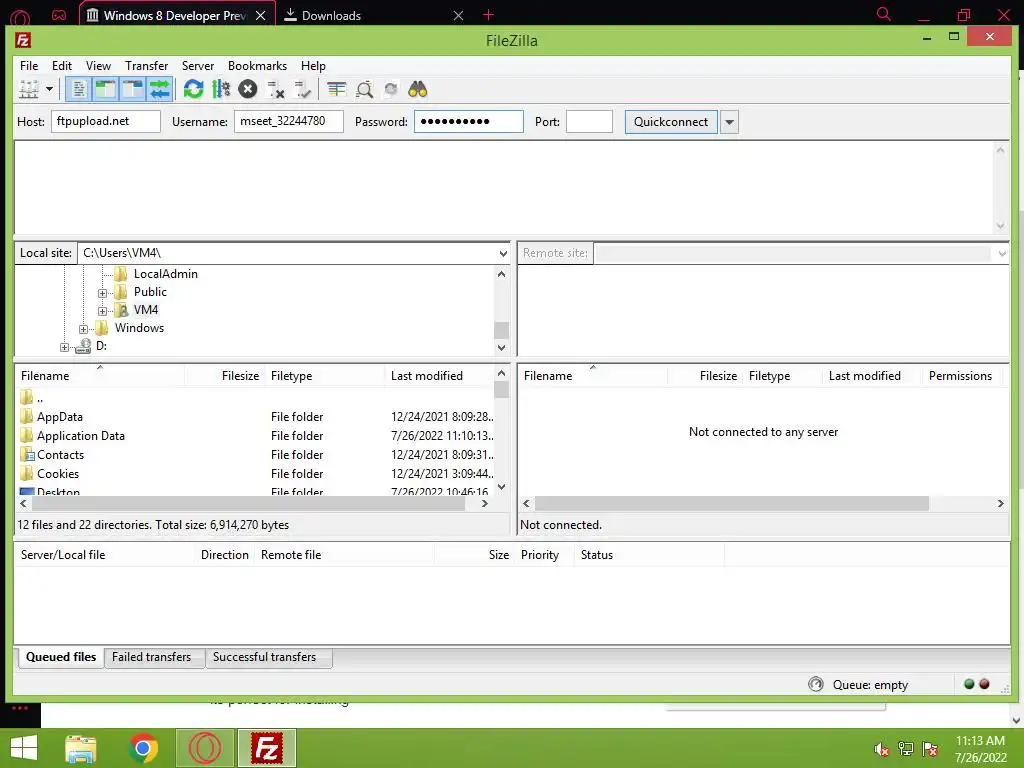Open the Site Manager icon
The height and width of the screenshot is (768, 1024).
(29, 89)
